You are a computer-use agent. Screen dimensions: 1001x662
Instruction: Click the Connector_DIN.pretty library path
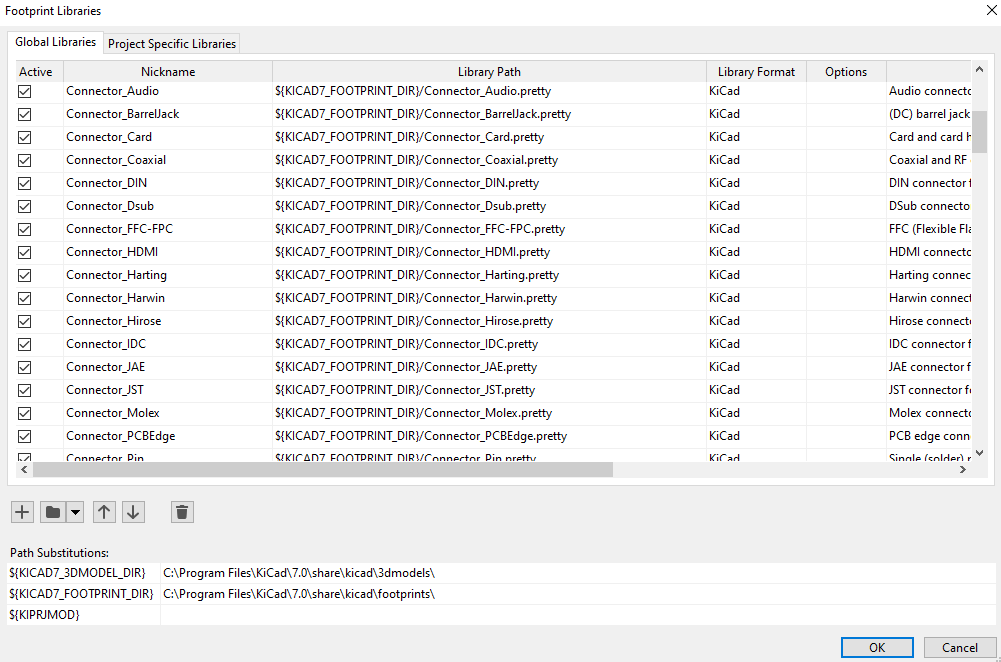490,183
